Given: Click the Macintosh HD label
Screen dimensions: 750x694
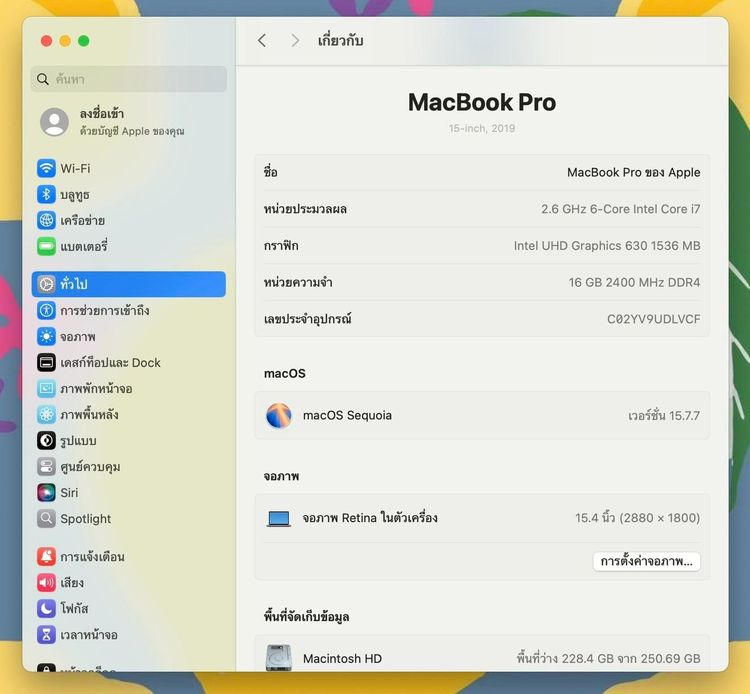Looking at the screenshot, I should click(342, 659).
